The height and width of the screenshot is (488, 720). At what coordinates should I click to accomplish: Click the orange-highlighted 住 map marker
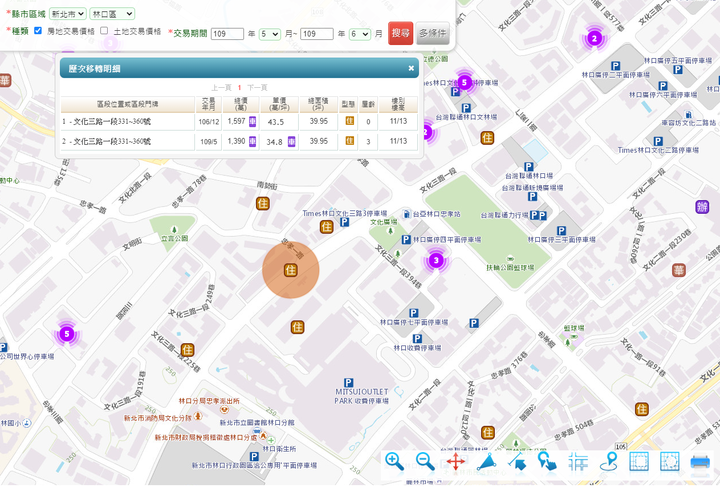pyautogui.click(x=291, y=270)
